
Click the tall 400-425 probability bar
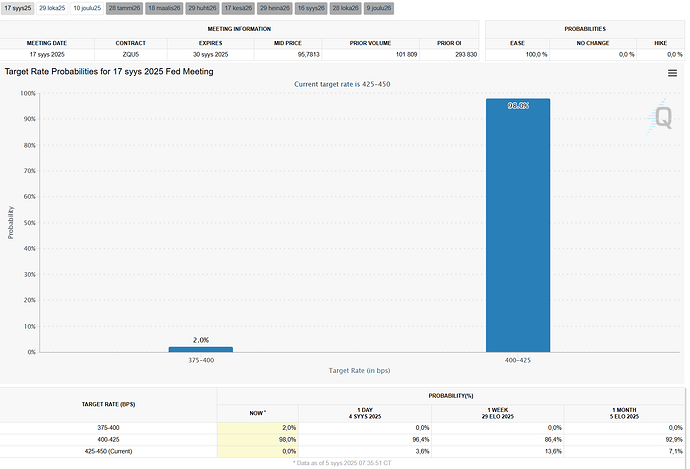point(517,225)
